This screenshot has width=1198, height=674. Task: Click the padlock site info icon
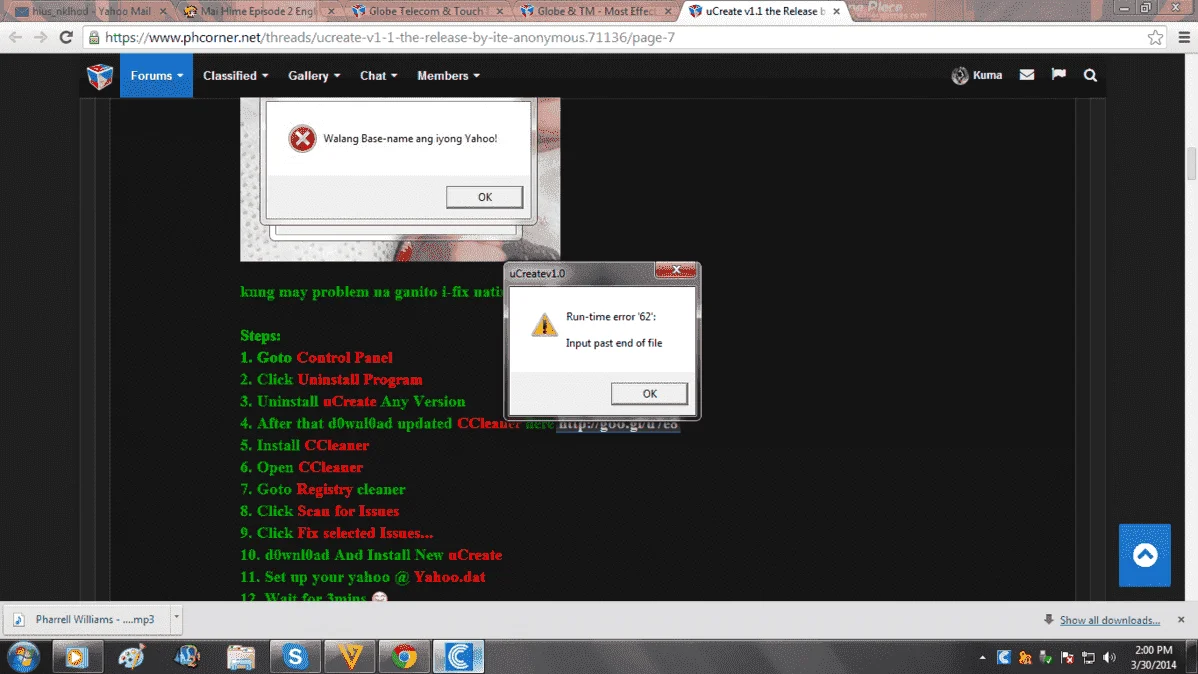[x=94, y=37]
